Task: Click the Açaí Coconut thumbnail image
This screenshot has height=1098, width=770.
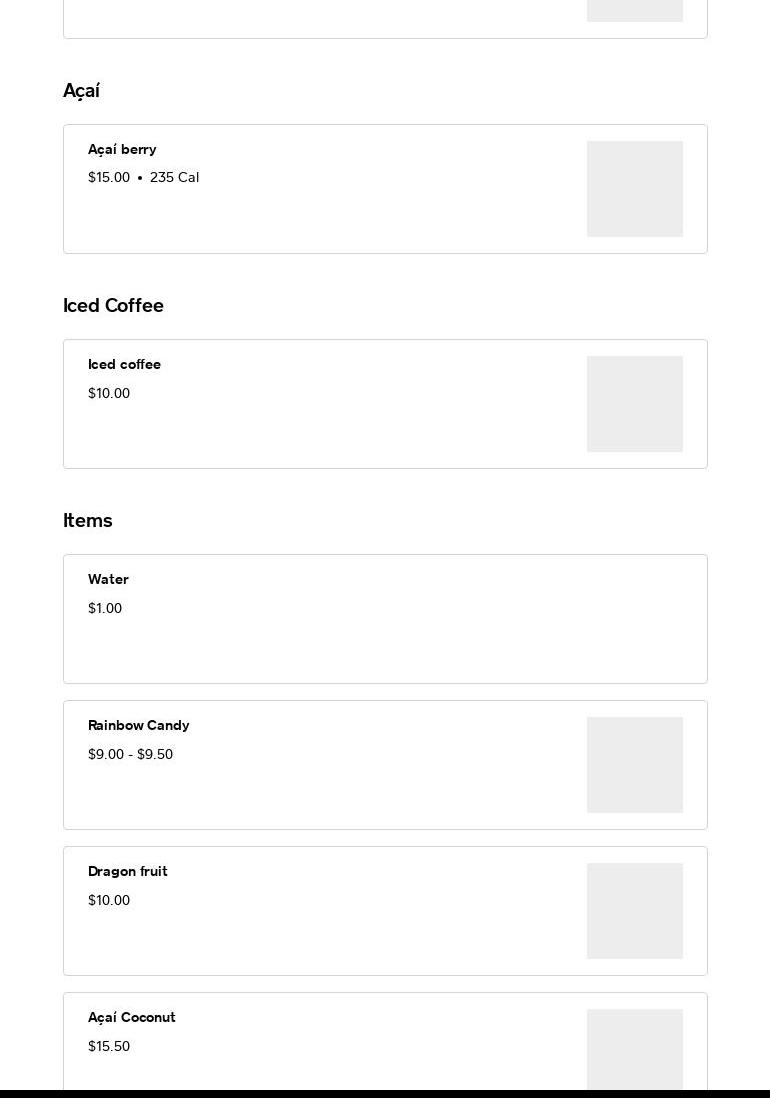Action: click(x=634, y=1049)
